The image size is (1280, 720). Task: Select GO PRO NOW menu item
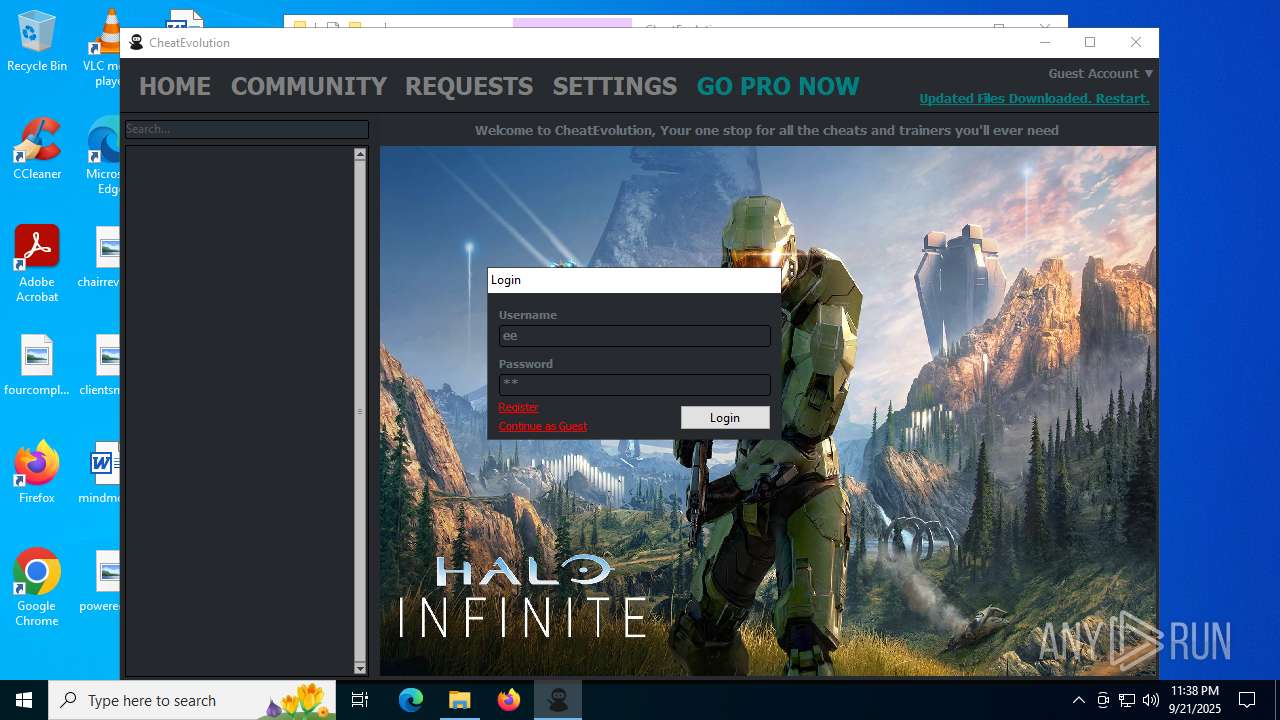click(x=778, y=87)
